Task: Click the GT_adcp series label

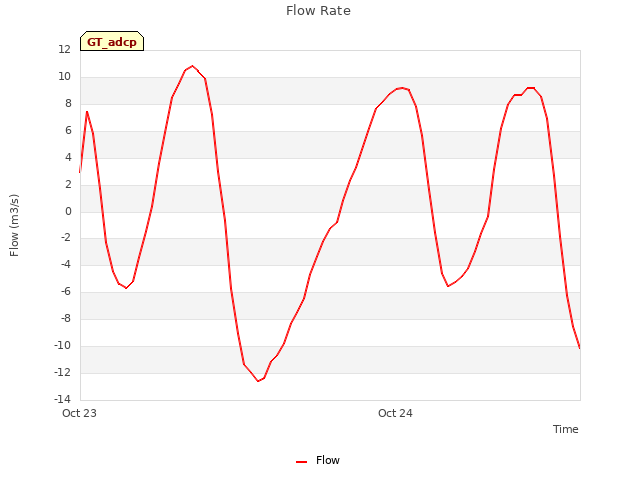Action: 112,41
